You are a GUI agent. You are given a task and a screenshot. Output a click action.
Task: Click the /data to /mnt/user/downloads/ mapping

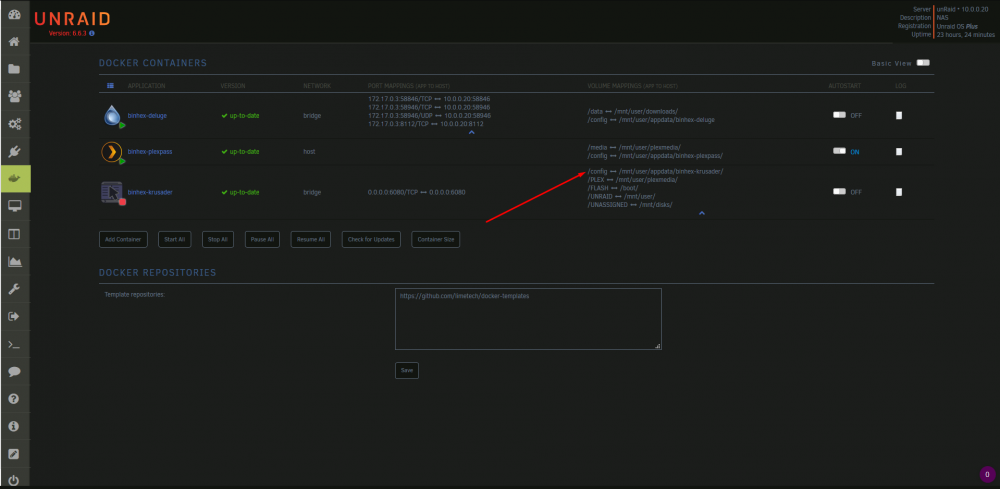[633, 112]
